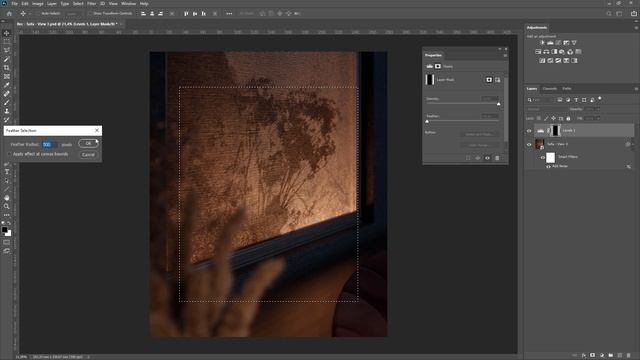This screenshot has height=360, width=640.
Task: Add an Invert adjustment
Action: 542,60
